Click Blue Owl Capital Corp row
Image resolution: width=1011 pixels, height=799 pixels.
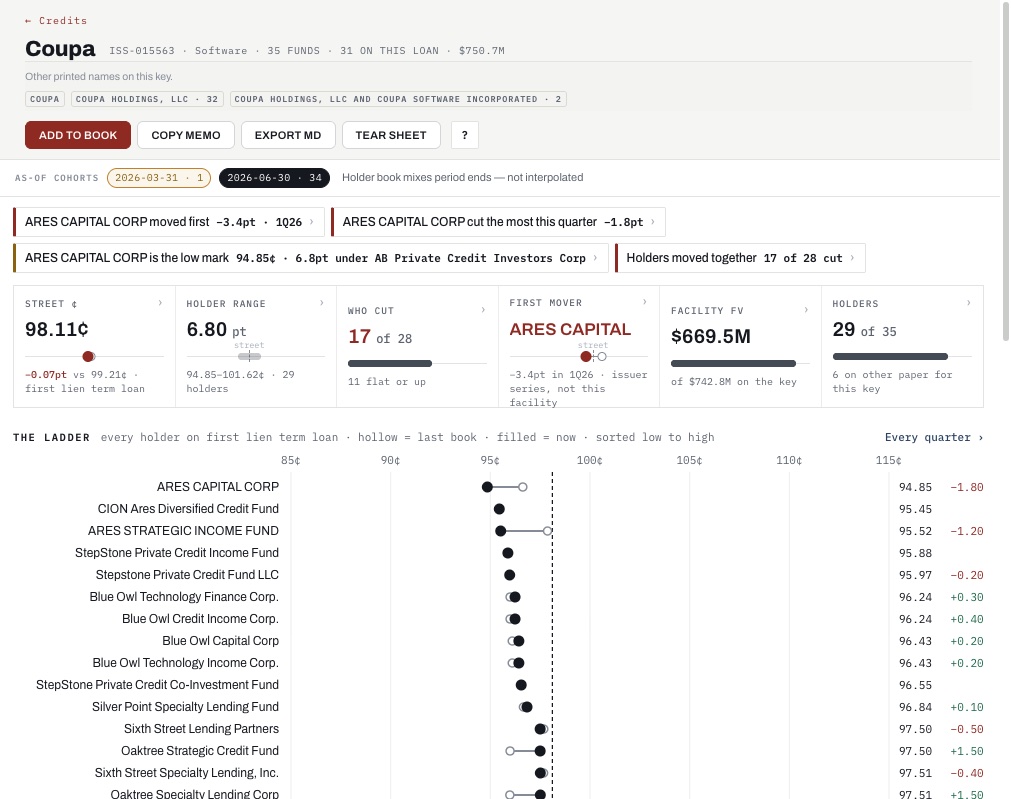tap(498, 640)
